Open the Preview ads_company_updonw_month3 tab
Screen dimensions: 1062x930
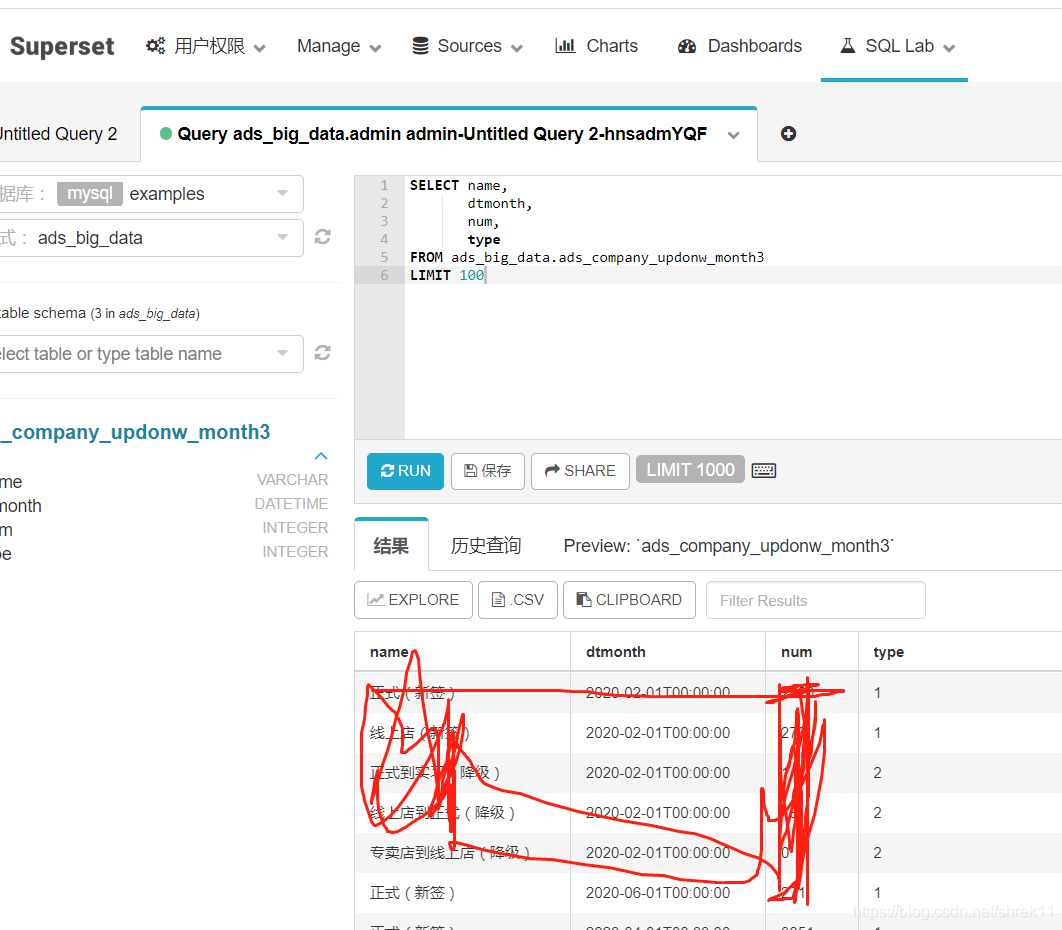pos(729,546)
